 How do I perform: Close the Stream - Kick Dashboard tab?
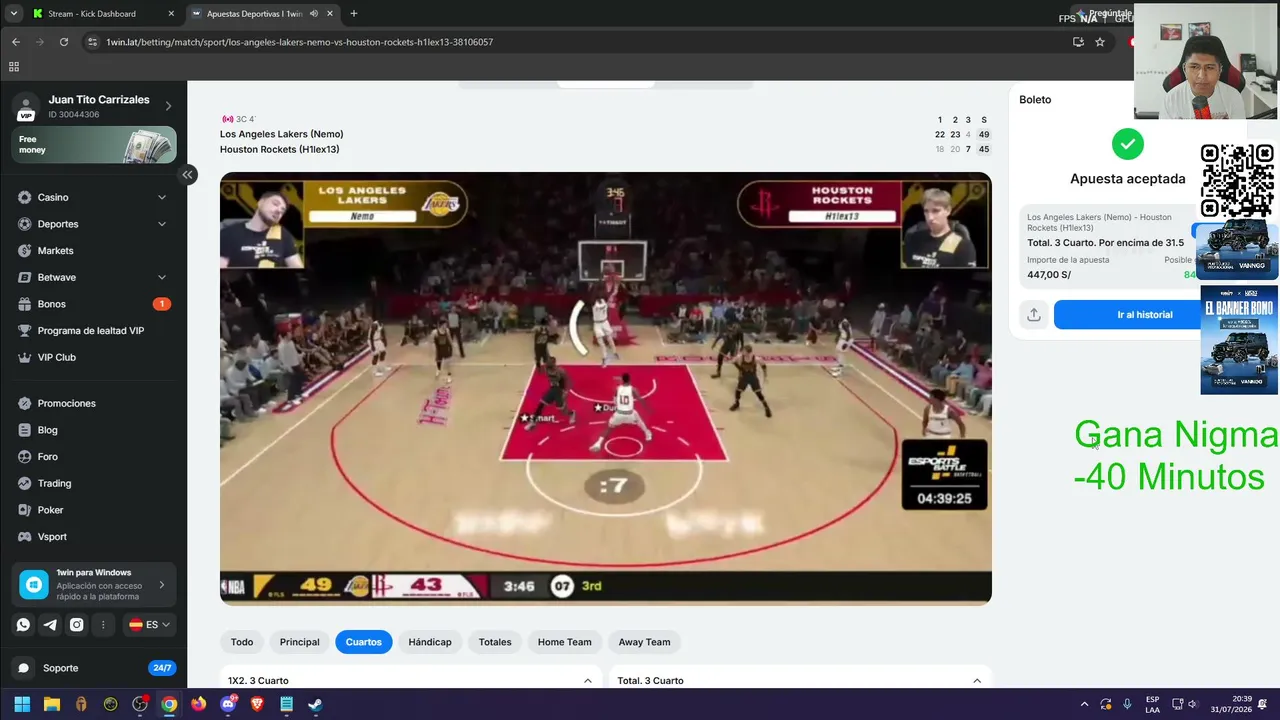click(171, 14)
